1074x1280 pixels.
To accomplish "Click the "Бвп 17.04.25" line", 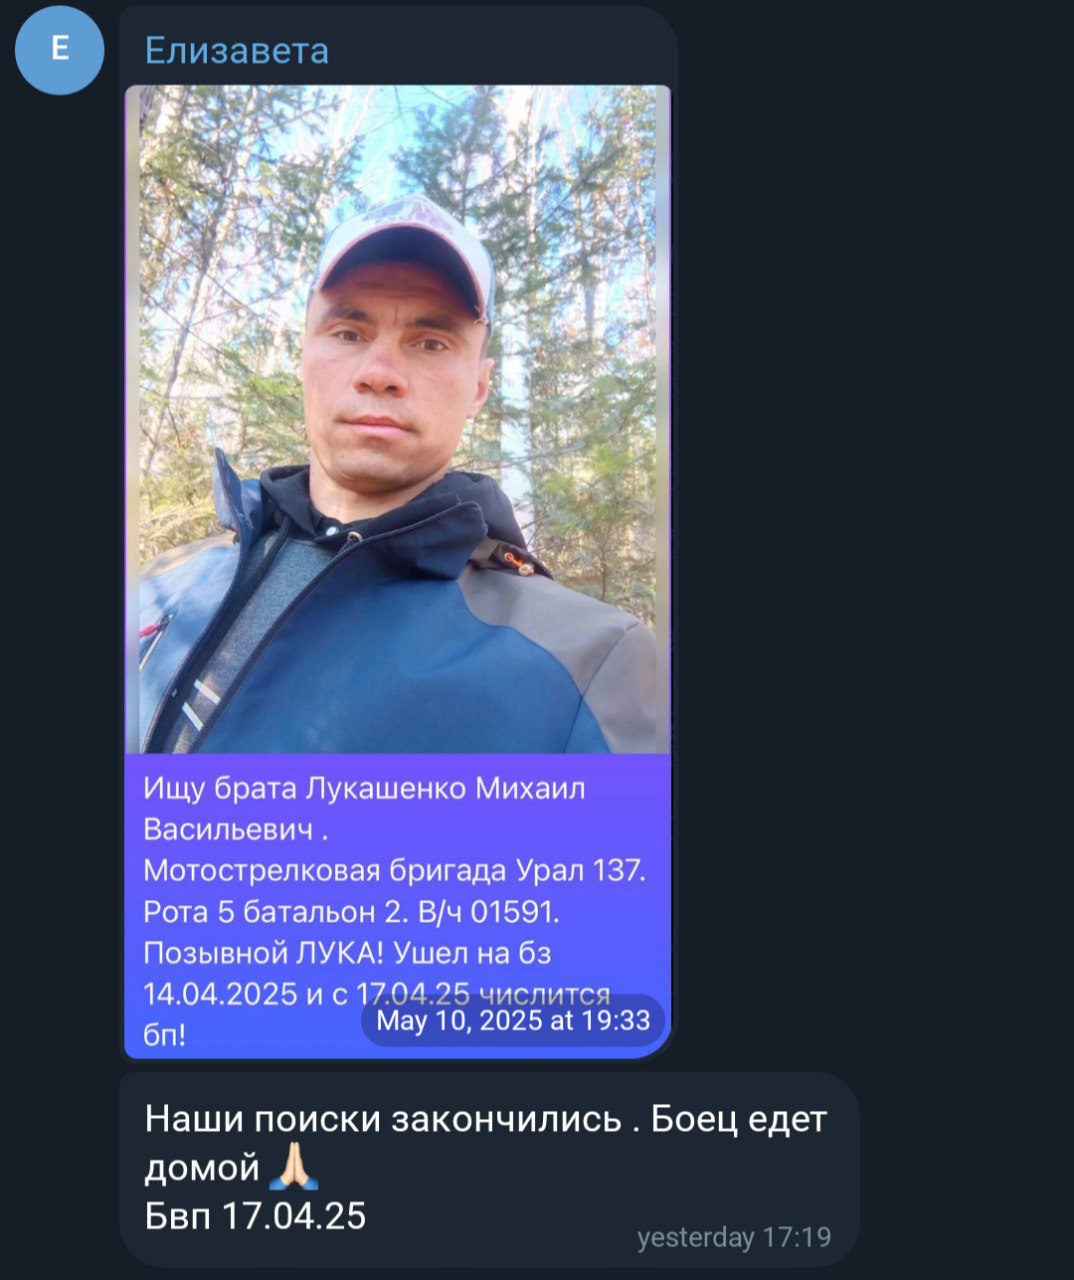I will 256,1216.
